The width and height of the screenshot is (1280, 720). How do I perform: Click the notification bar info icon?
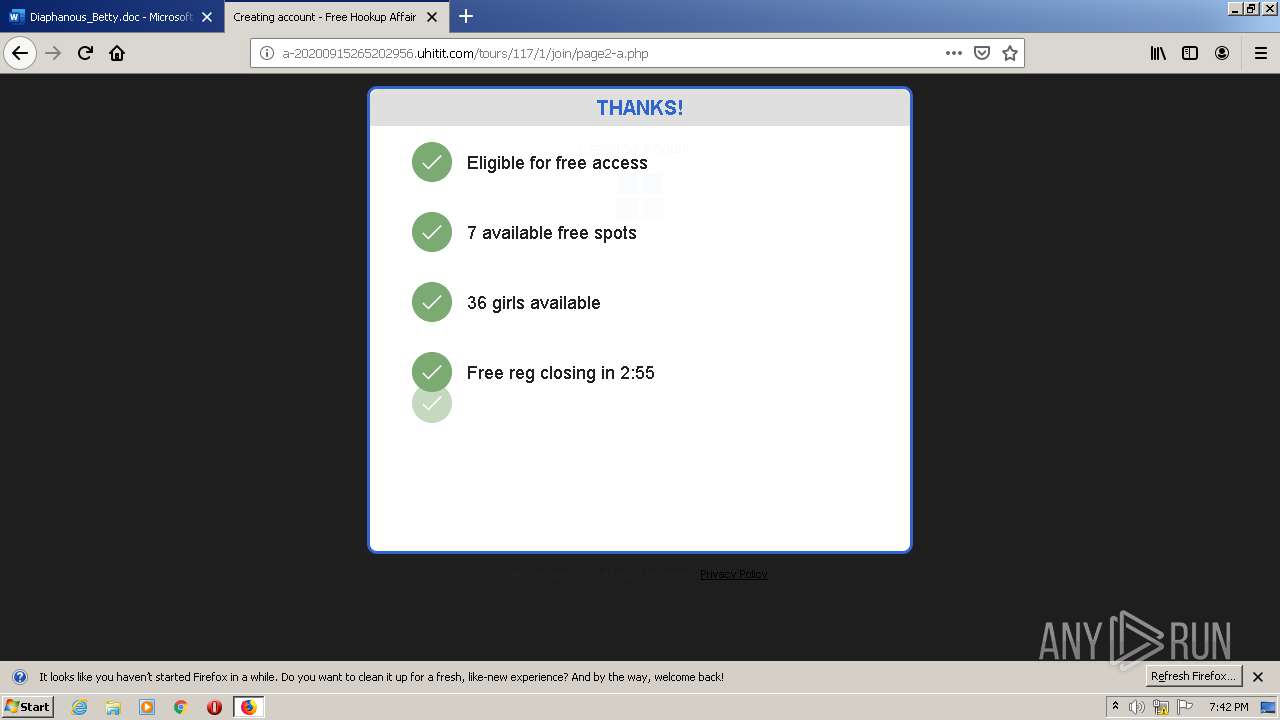(x=19, y=677)
